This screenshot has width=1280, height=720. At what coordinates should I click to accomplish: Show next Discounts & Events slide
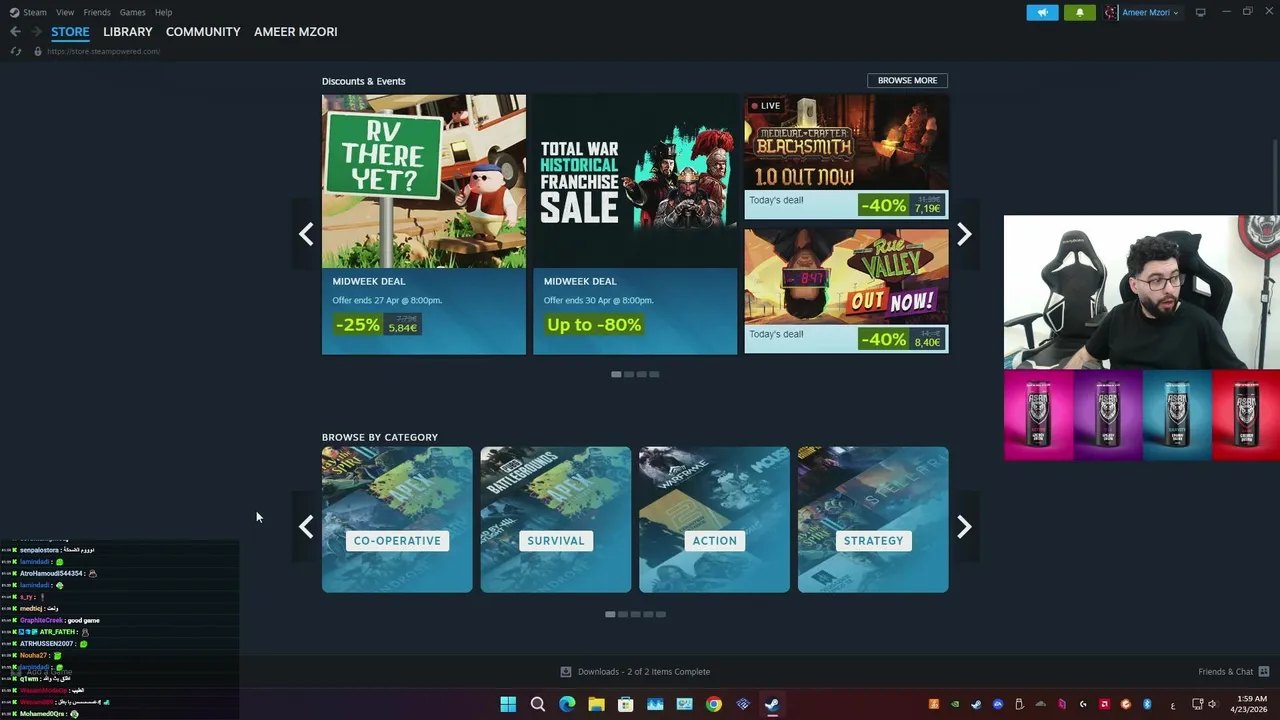tap(964, 234)
